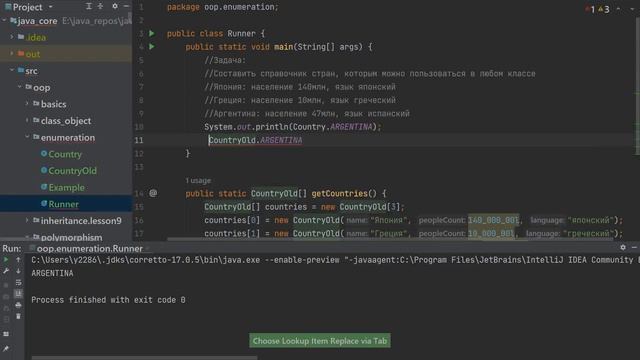Open the layout icon in Run sidebar
640x360 pixels.
coord(6,334)
